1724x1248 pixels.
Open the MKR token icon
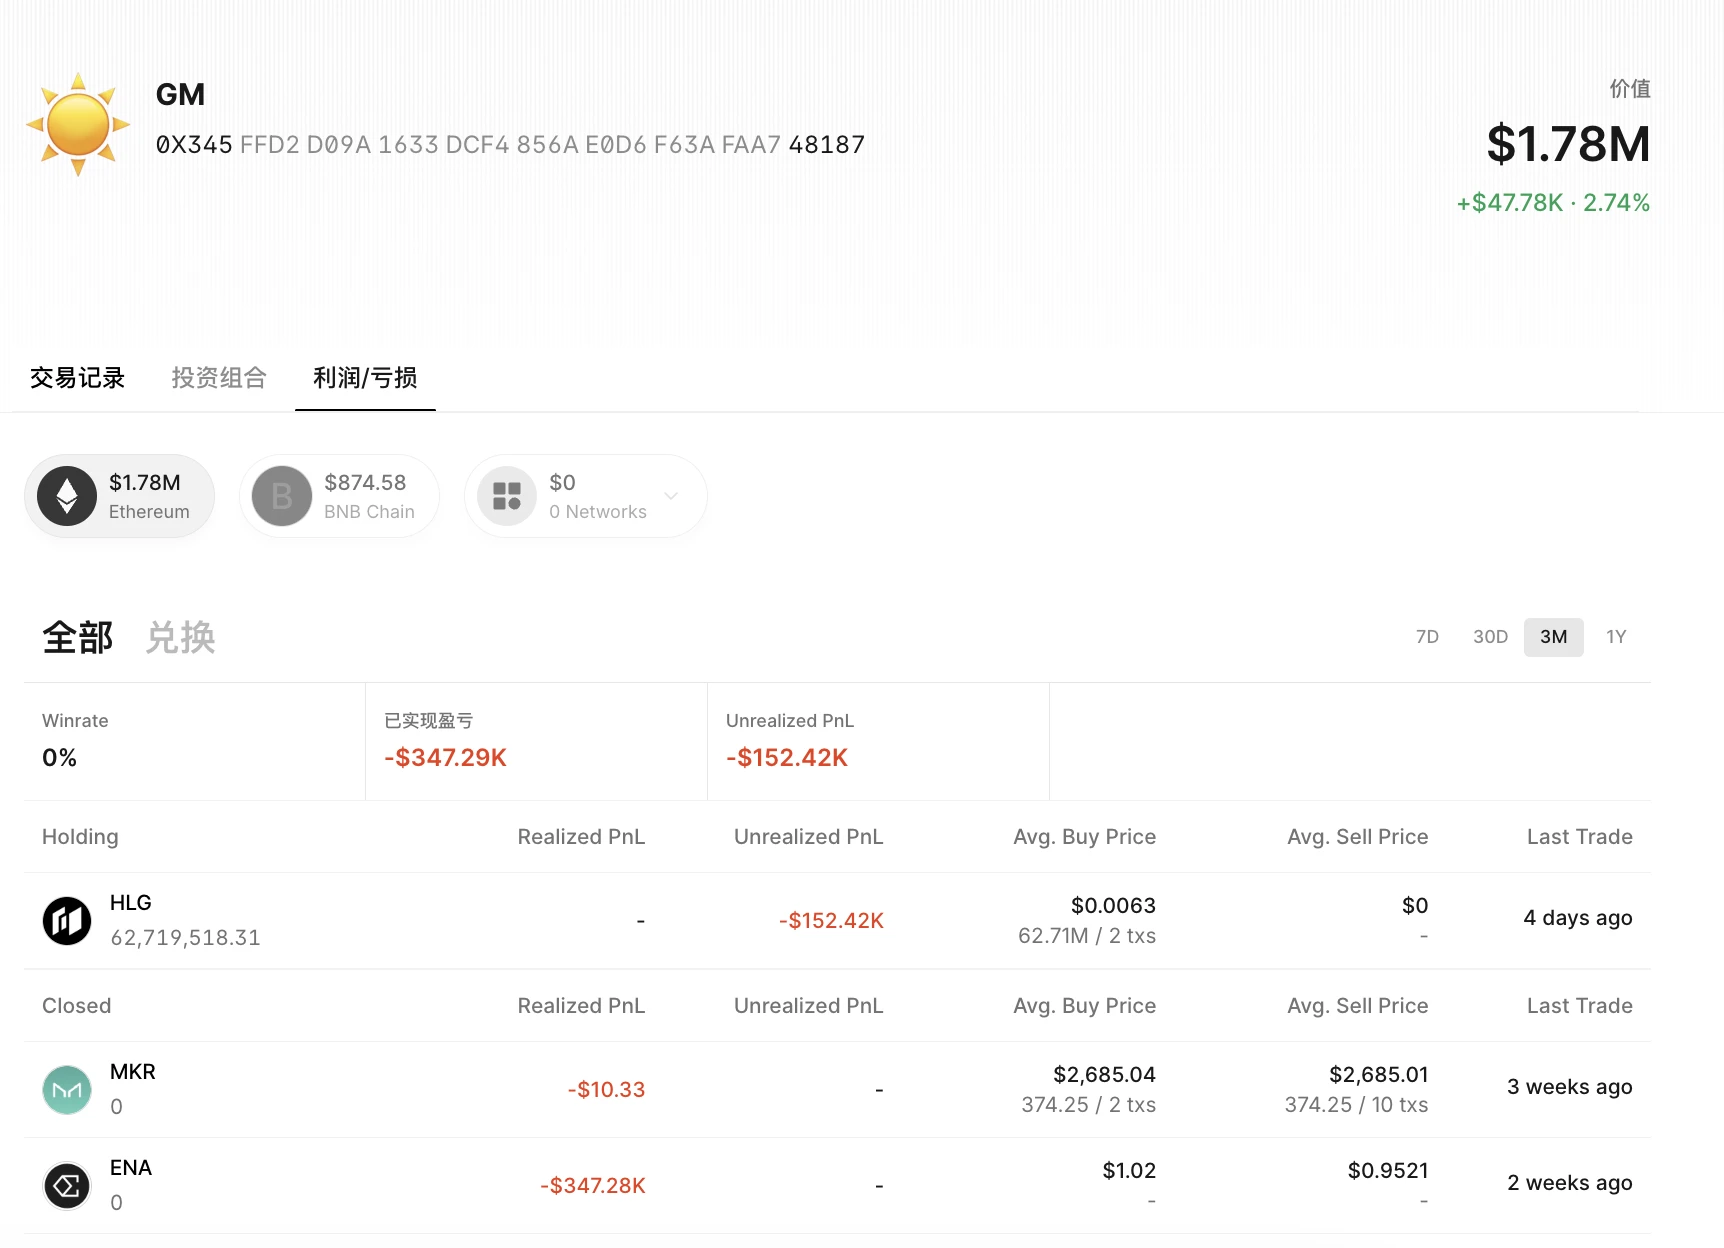pos(67,1089)
